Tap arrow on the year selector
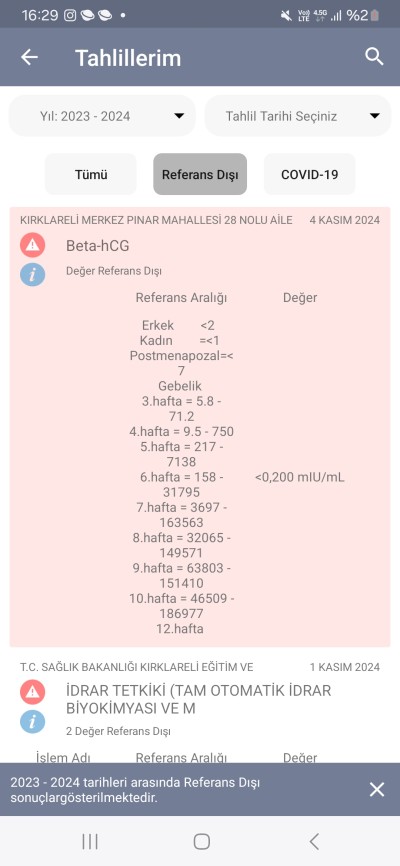400x866 pixels. point(179,116)
